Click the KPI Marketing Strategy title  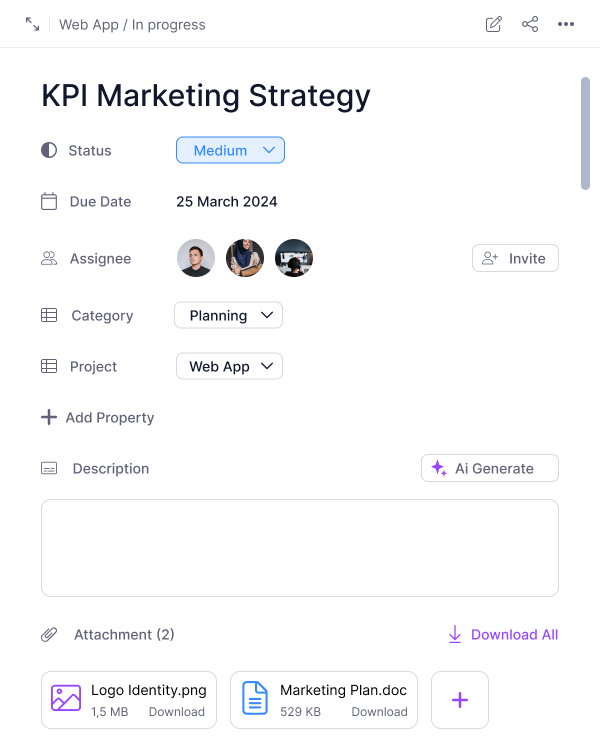(206, 96)
